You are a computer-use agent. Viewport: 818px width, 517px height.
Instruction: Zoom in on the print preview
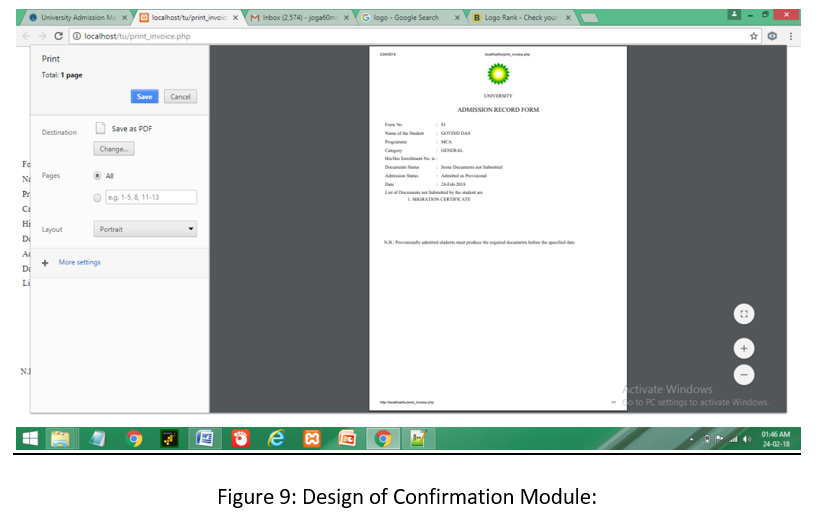point(743,348)
